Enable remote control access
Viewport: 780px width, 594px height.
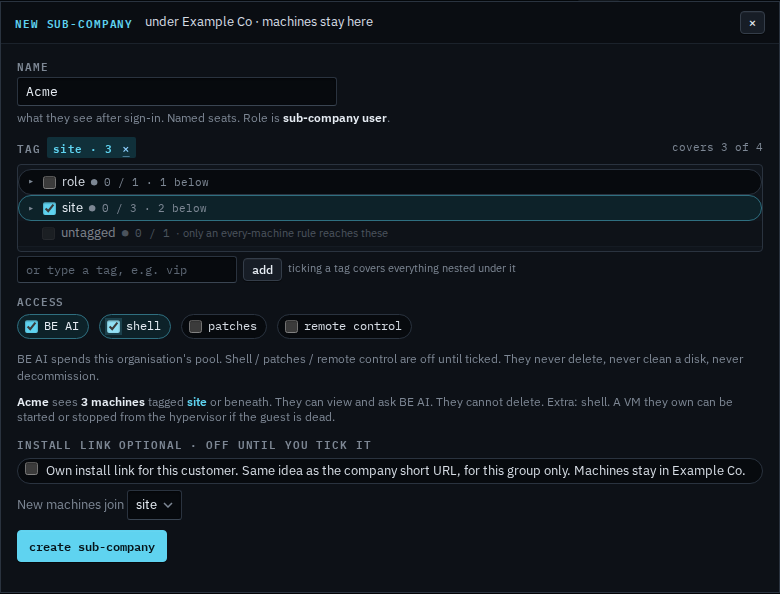[292, 326]
